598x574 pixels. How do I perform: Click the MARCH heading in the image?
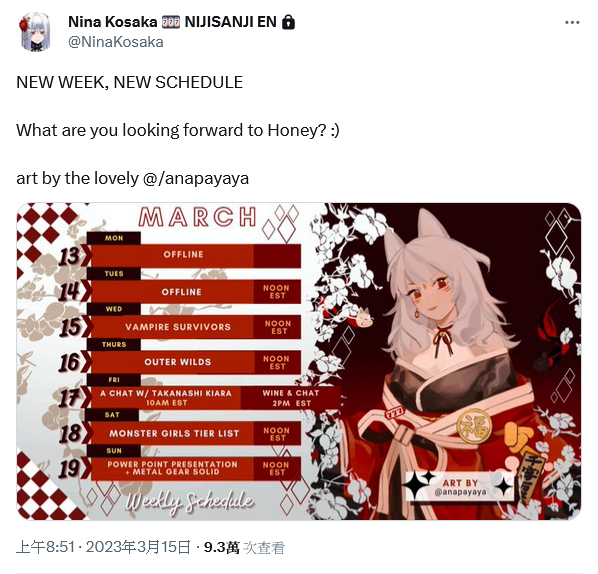pyautogui.click(x=197, y=217)
